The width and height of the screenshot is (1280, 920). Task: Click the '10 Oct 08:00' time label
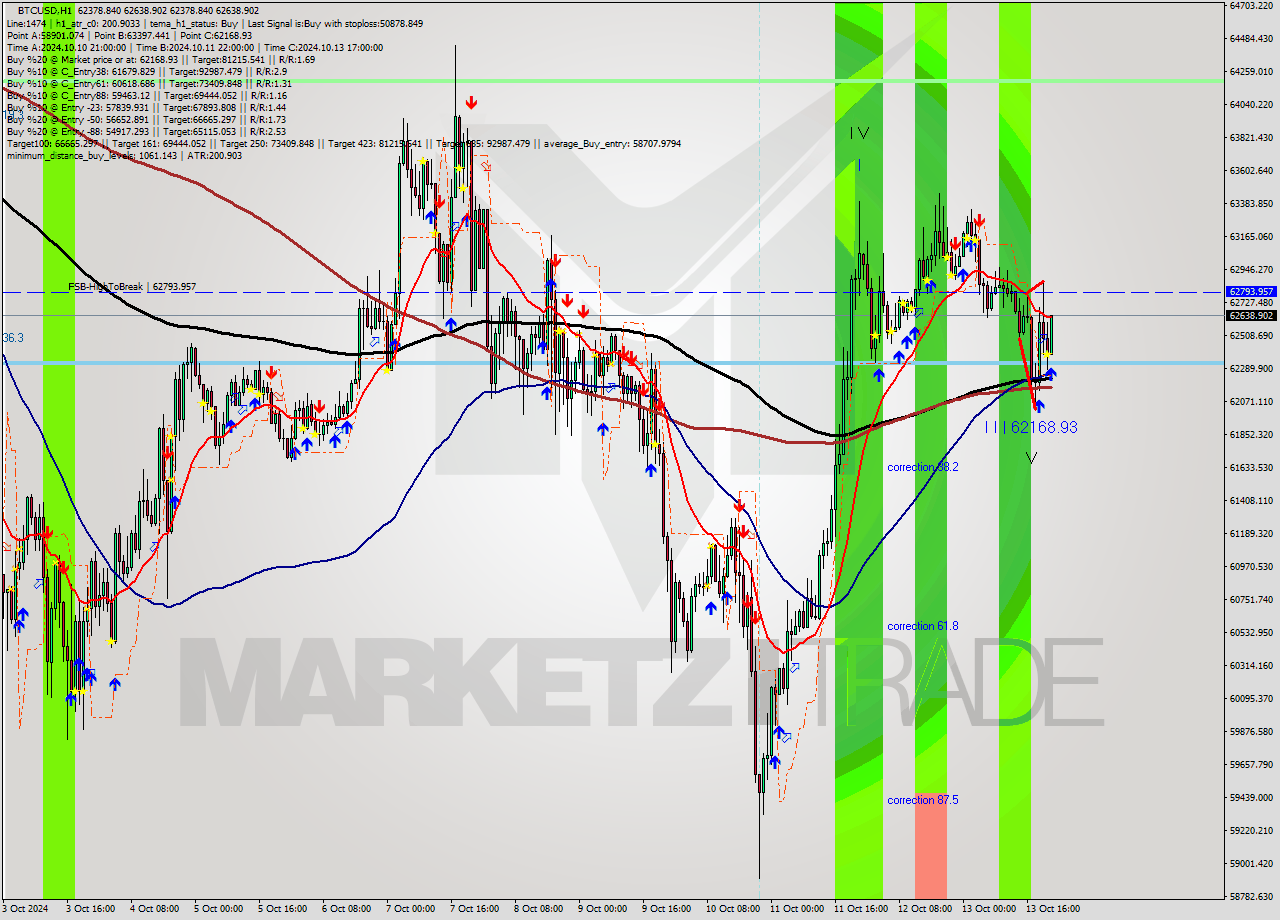point(732,909)
